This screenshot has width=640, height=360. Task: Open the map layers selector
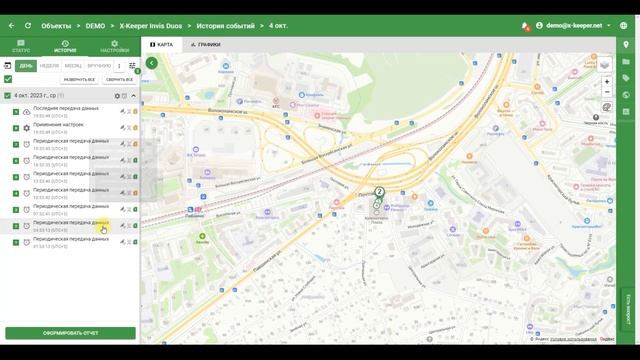tap(604, 65)
